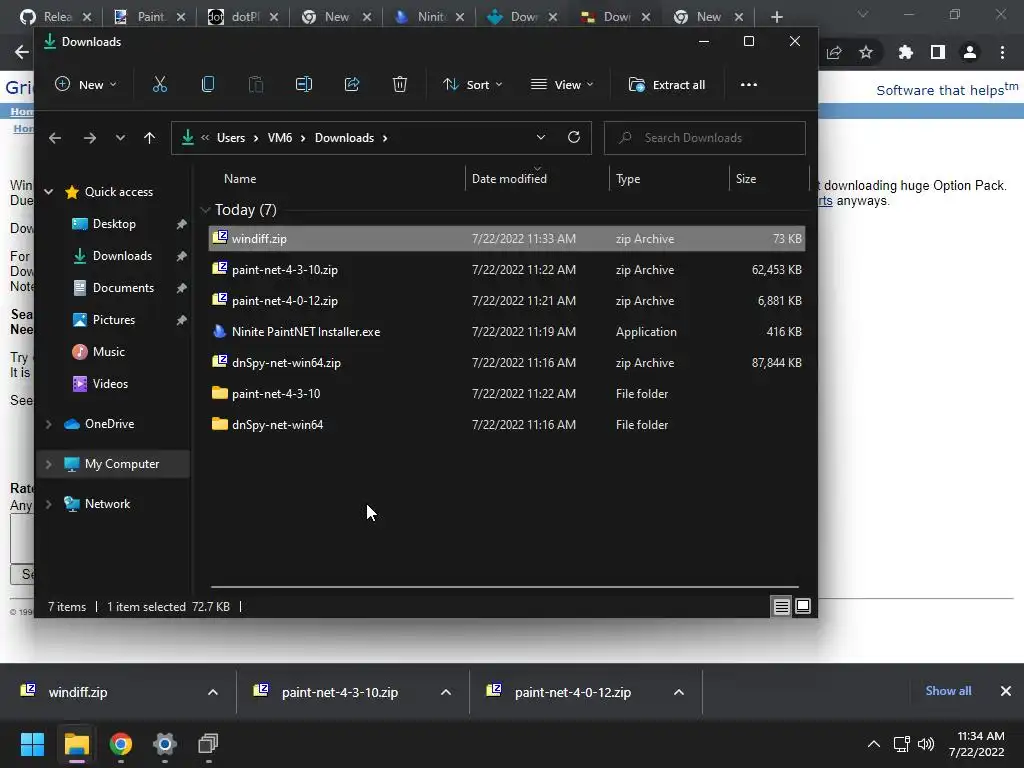Viewport: 1024px width, 768px height.
Task: Switch to the Ninite browser tab
Action: (x=428, y=17)
